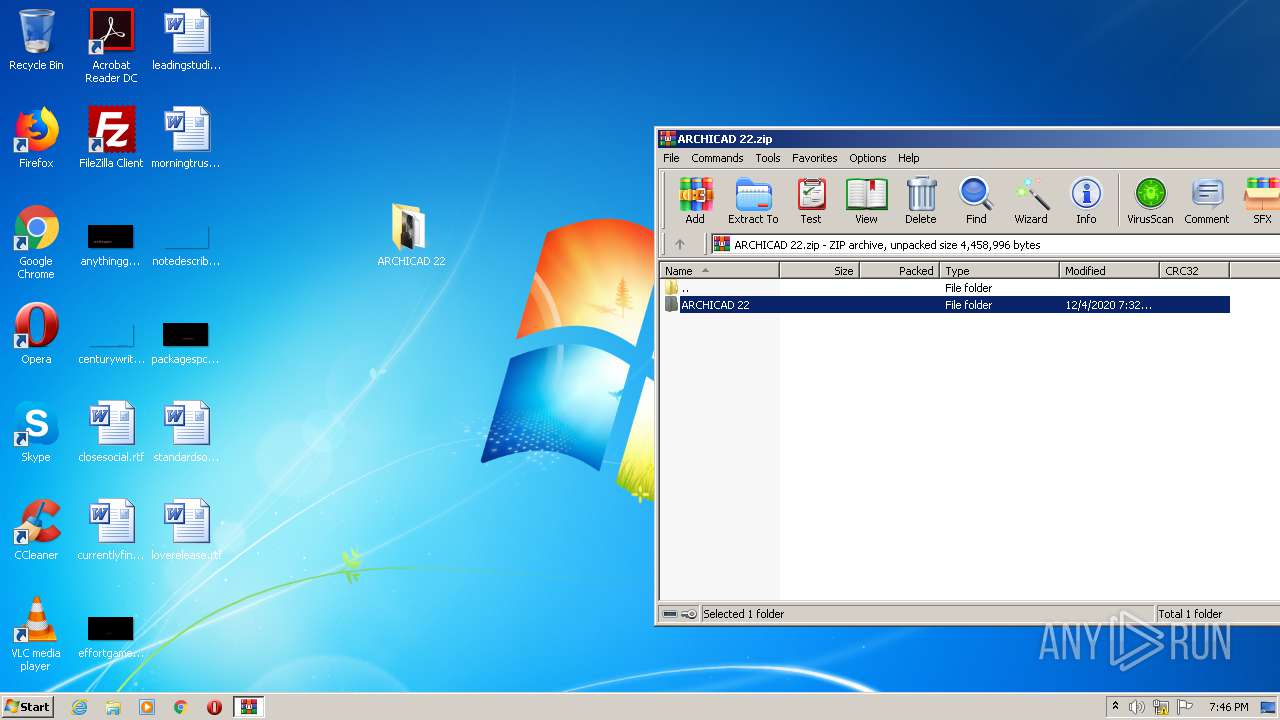1280x720 pixels.
Task: Select the leadingstudi... Word document
Action: [186, 40]
